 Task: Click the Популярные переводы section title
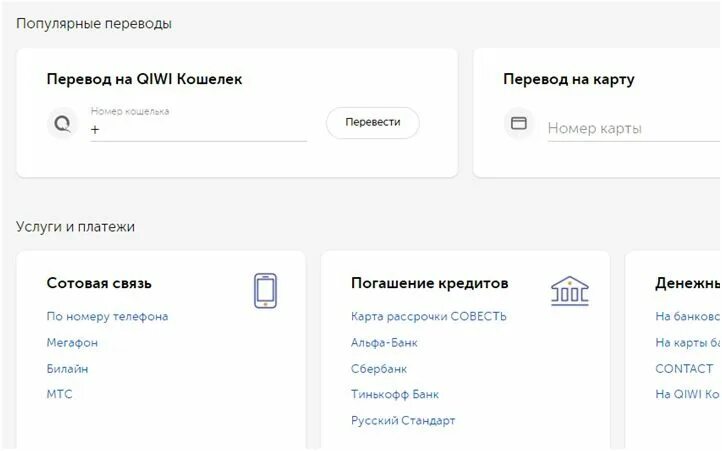[x=94, y=23]
